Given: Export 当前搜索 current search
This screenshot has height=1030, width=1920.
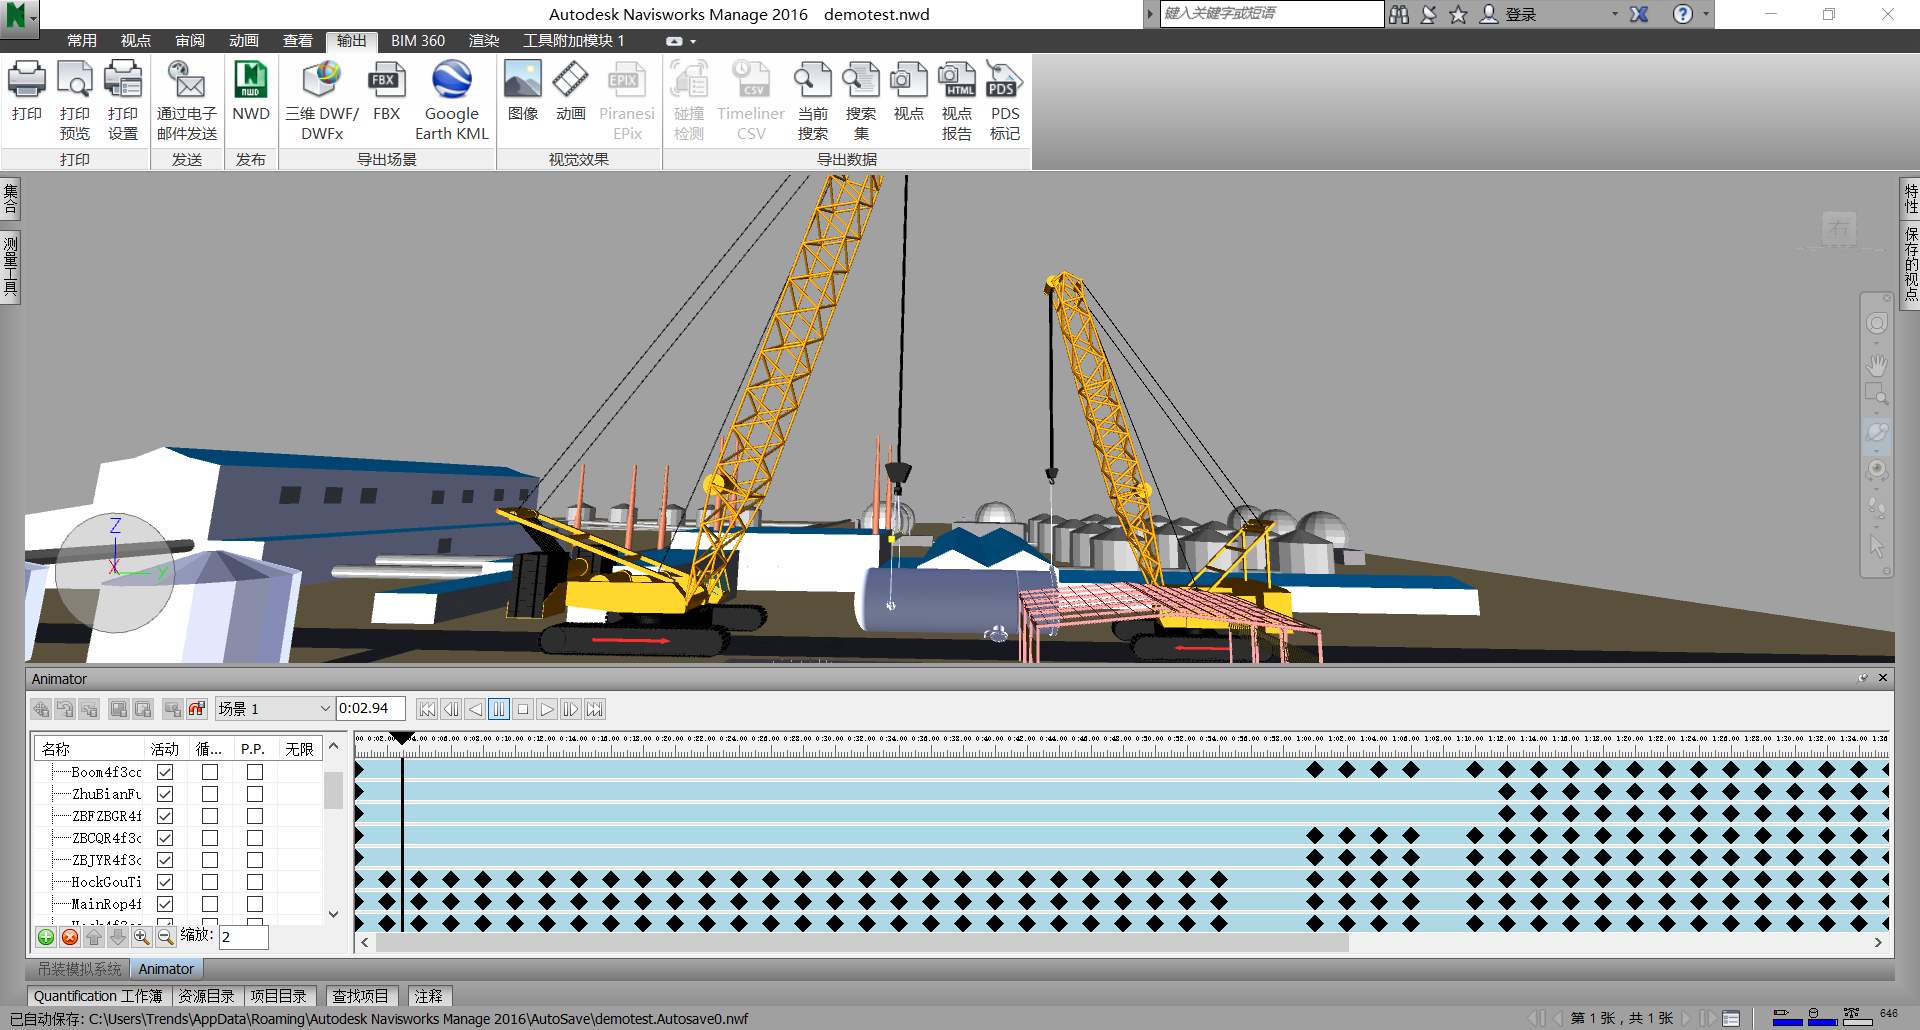Looking at the screenshot, I should pyautogui.click(x=813, y=101).
